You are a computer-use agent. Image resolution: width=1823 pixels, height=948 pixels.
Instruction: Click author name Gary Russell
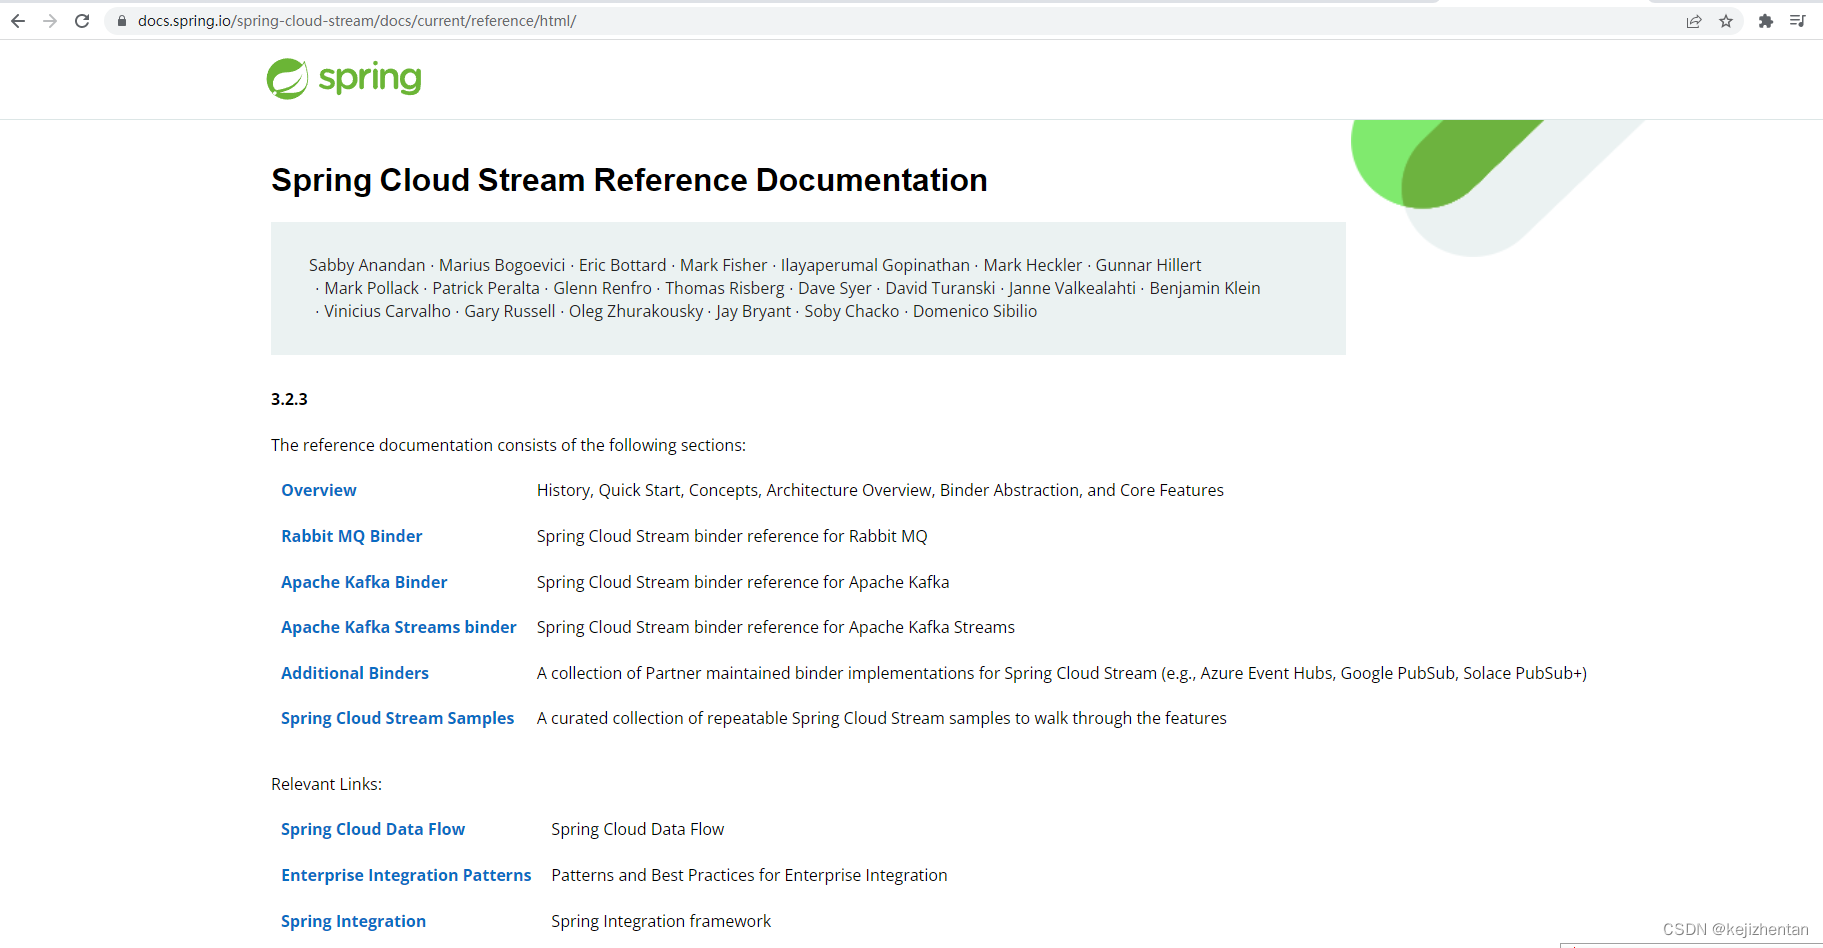pyautogui.click(x=510, y=311)
